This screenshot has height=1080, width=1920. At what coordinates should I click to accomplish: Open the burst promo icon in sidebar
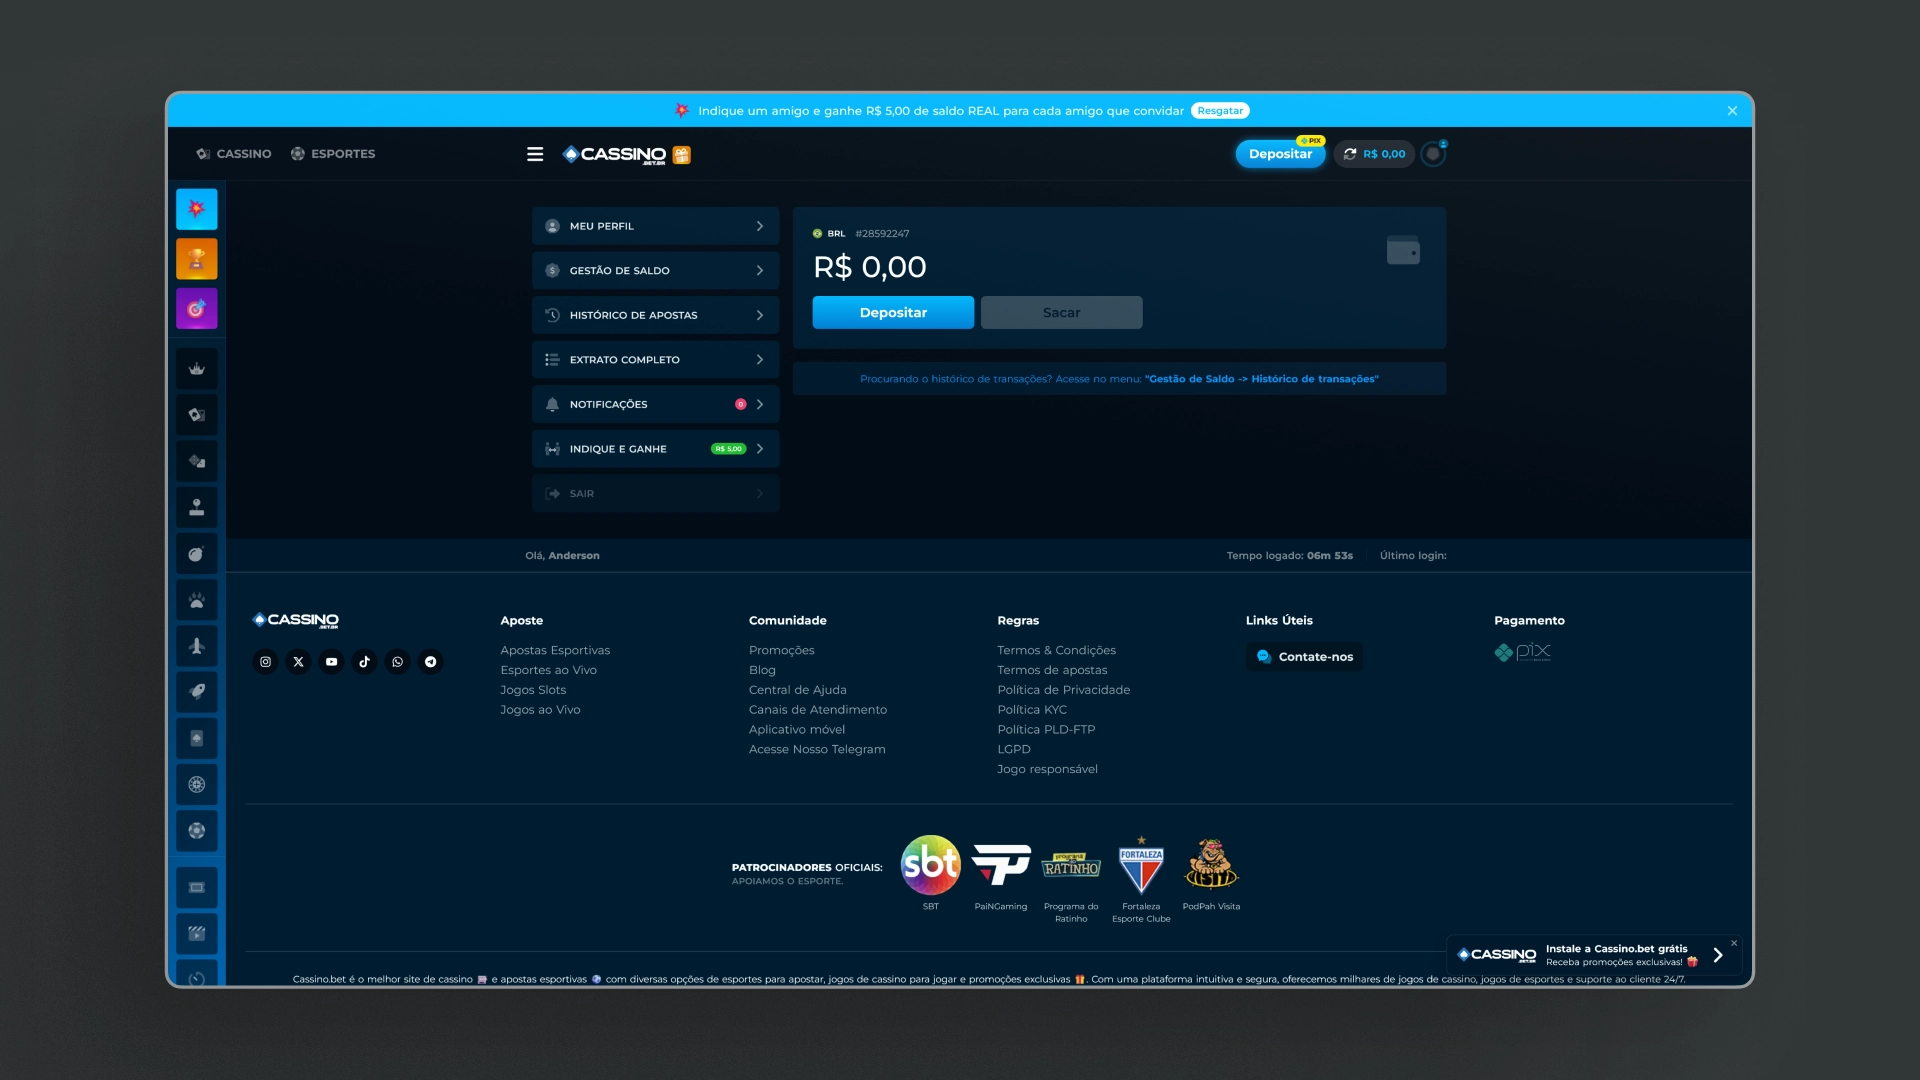[x=197, y=209]
